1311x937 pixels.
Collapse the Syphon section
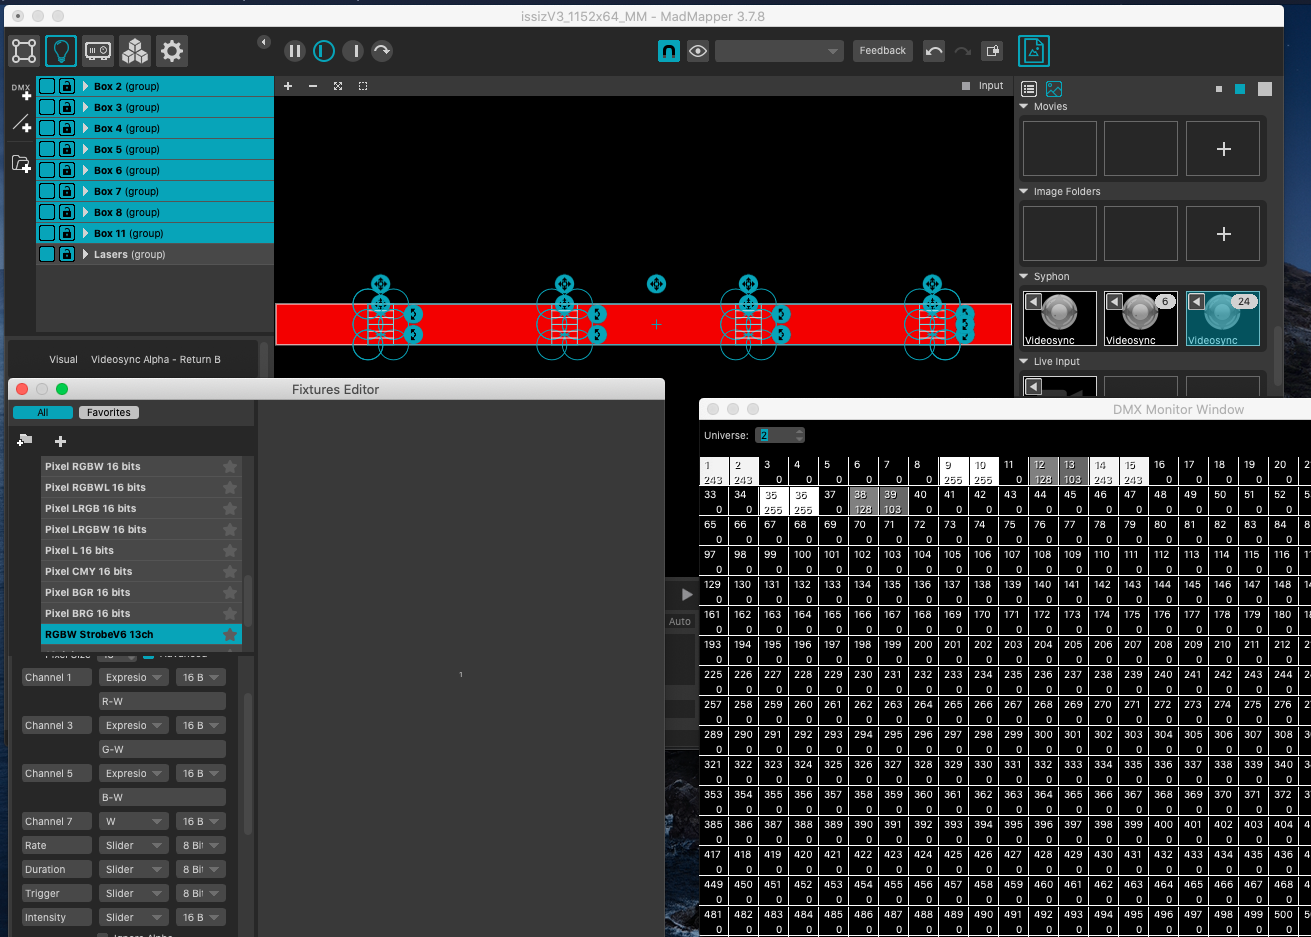coord(1024,276)
